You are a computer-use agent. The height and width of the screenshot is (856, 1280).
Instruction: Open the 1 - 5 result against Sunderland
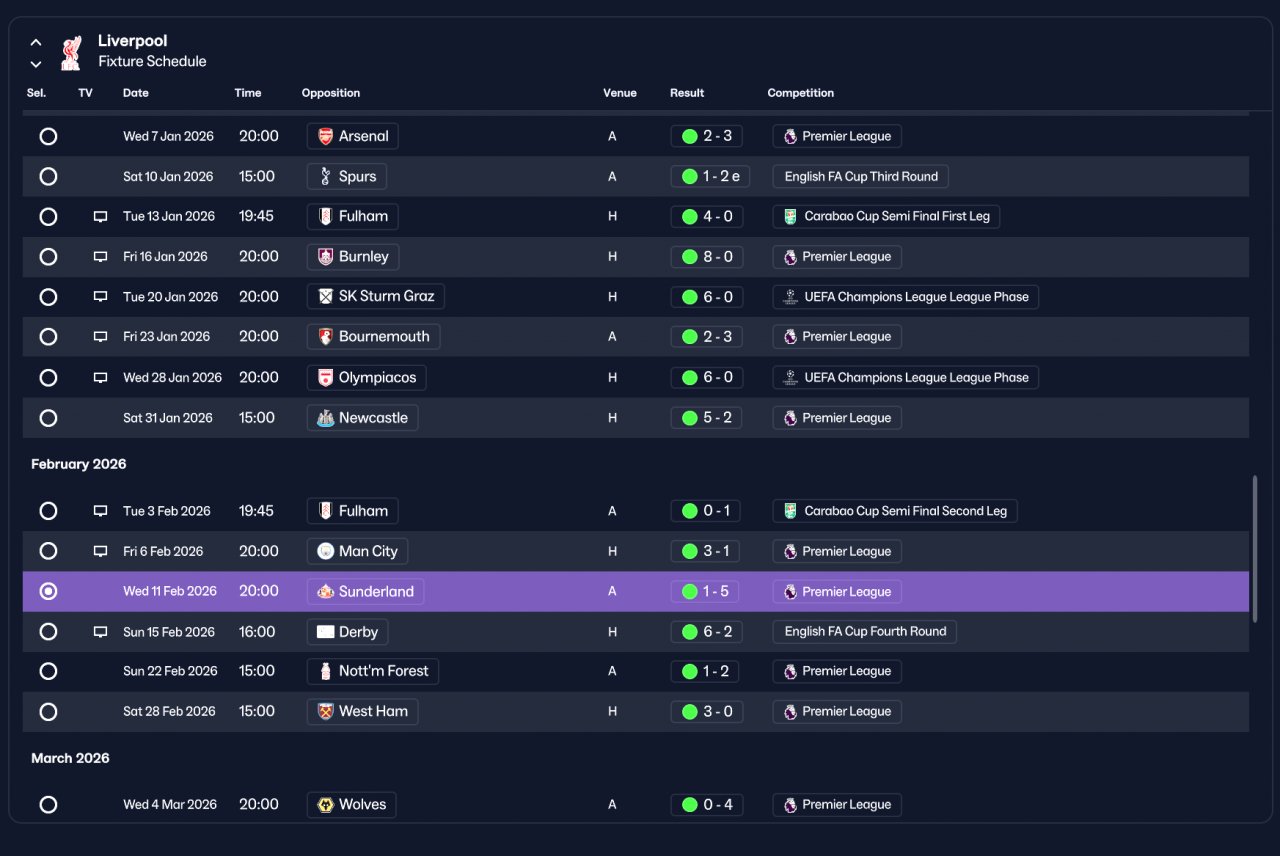707,592
